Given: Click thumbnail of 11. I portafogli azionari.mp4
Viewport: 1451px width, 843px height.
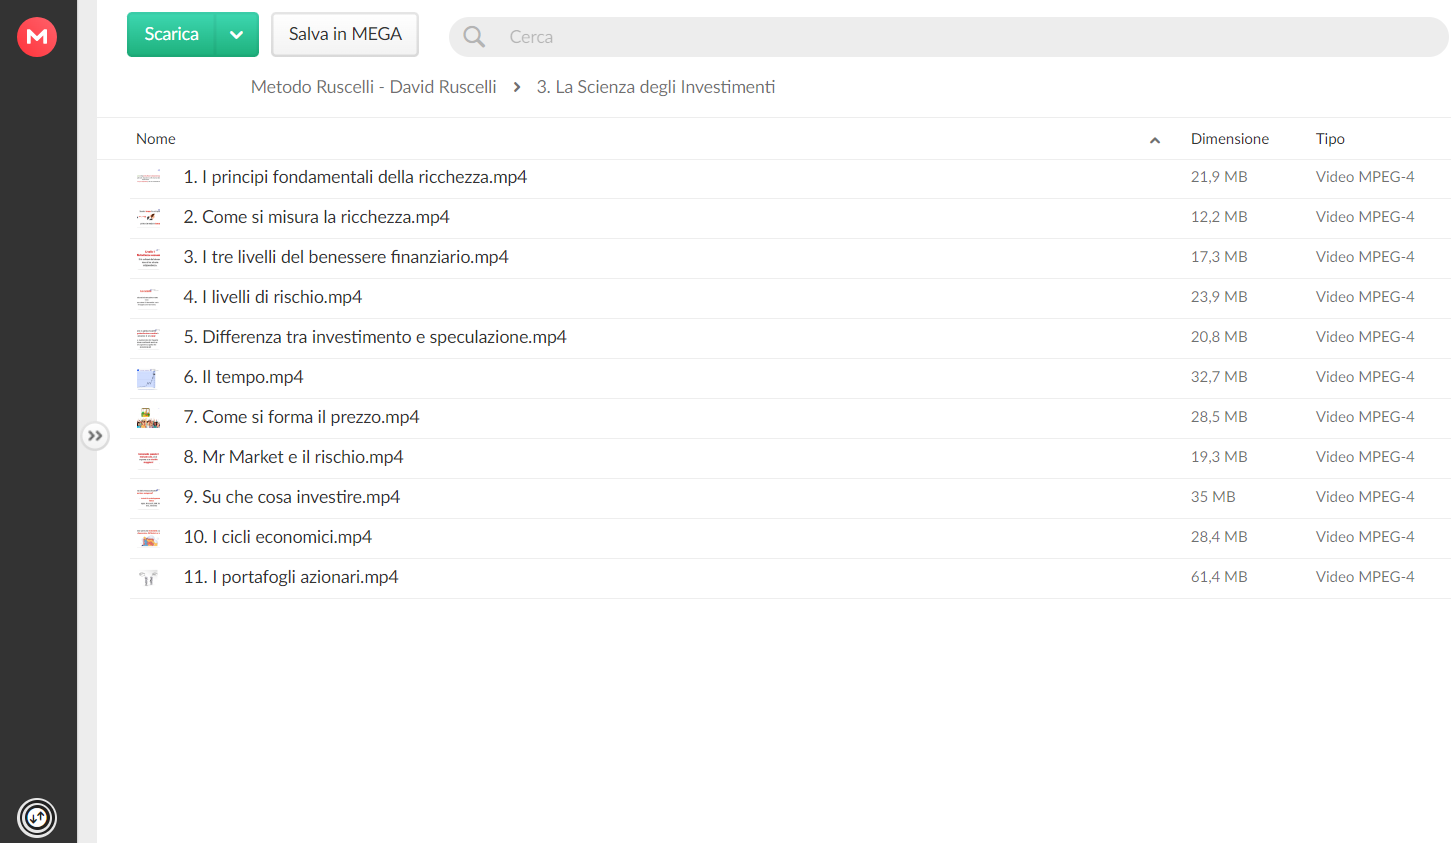Looking at the screenshot, I should (x=148, y=578).
